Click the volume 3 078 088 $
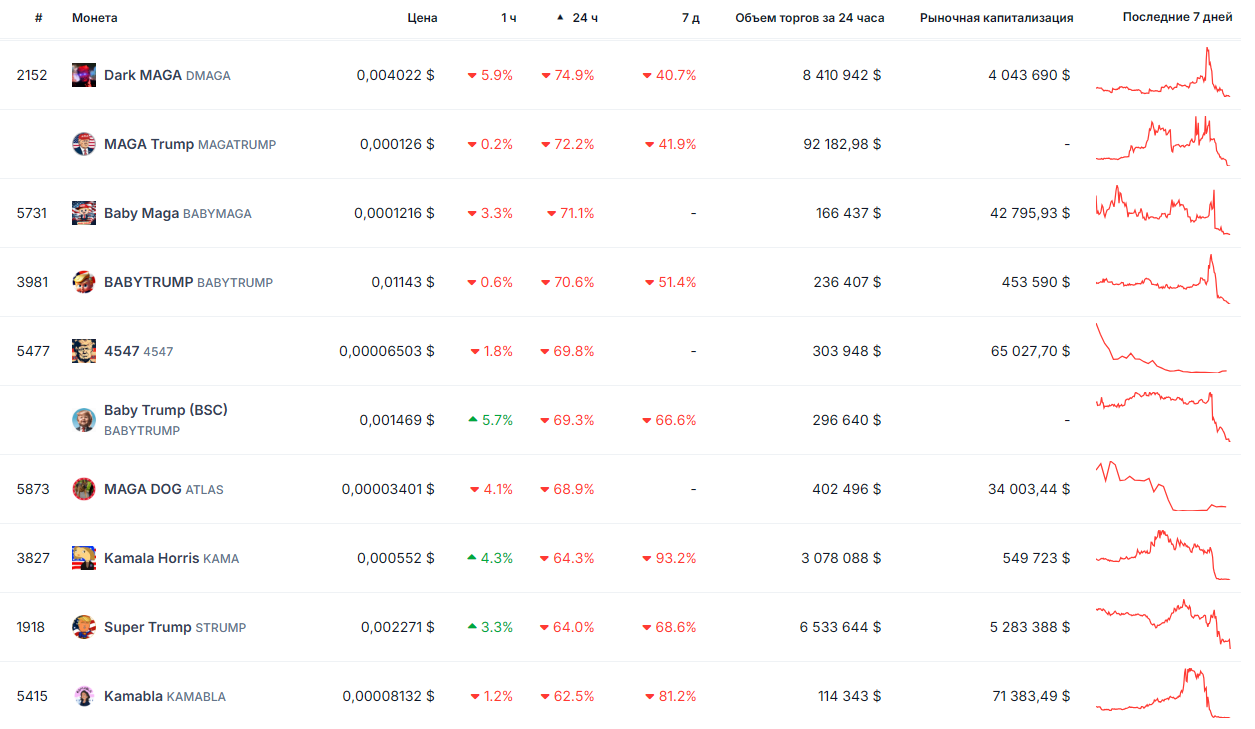Image resolution: width=1255 pixels, height=729 pixels. coord(842,558)
